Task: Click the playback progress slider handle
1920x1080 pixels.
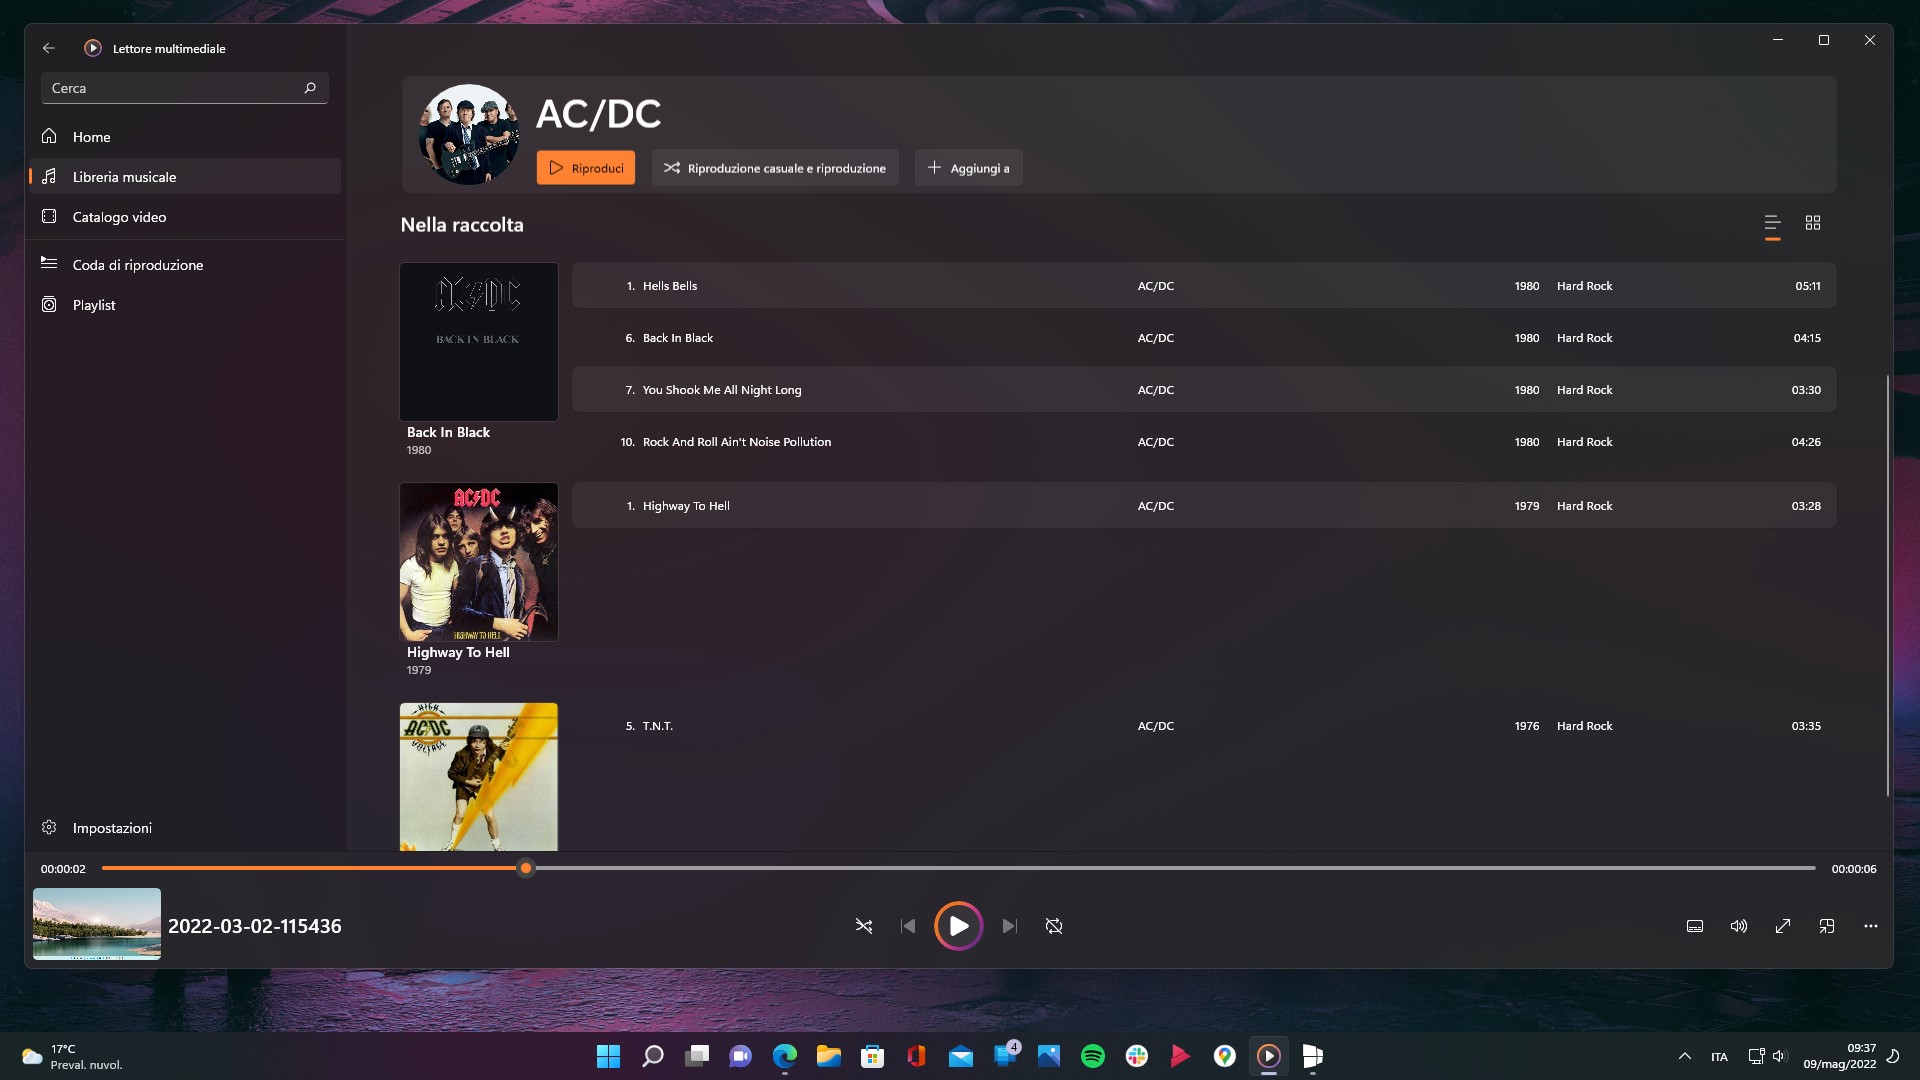Action: [x=526, y=868]
